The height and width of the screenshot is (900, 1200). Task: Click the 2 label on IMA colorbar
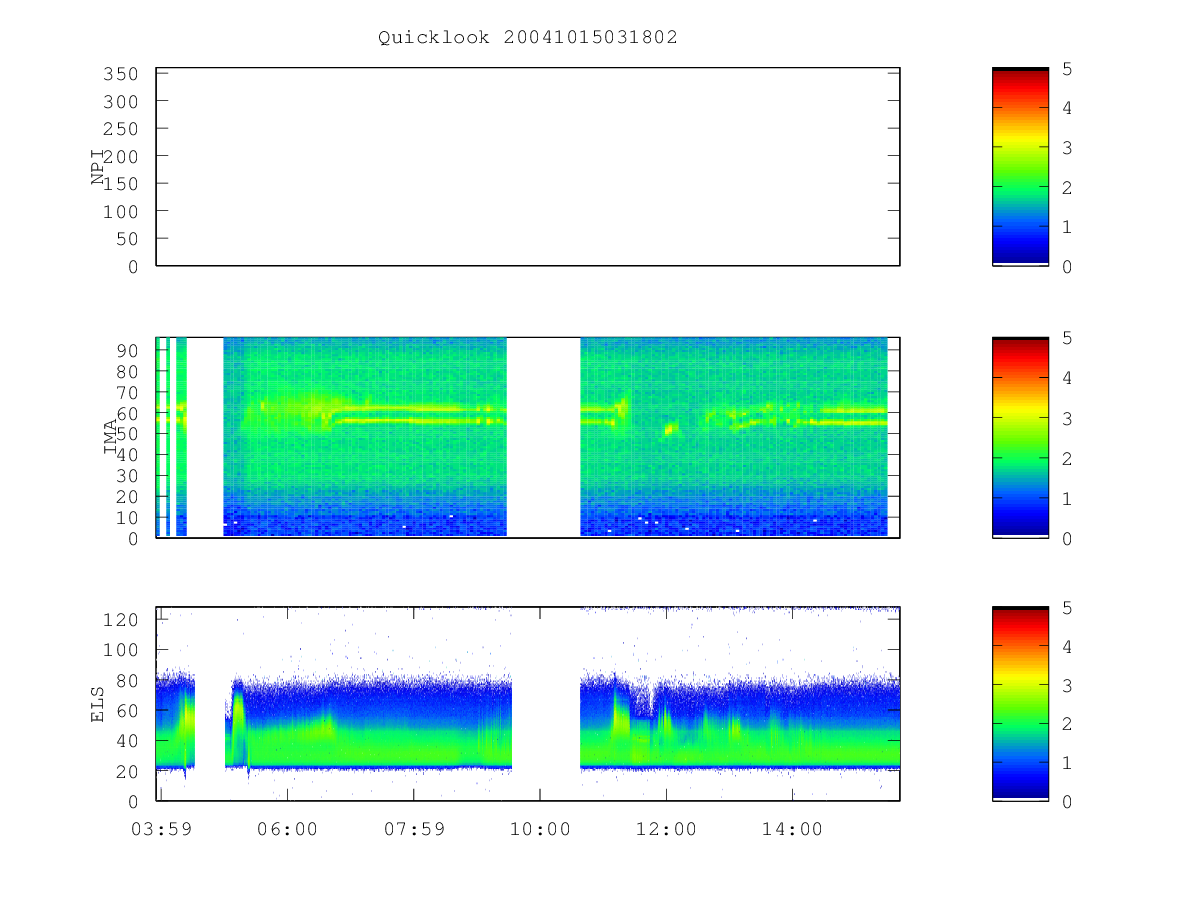tap(1067, 458)
